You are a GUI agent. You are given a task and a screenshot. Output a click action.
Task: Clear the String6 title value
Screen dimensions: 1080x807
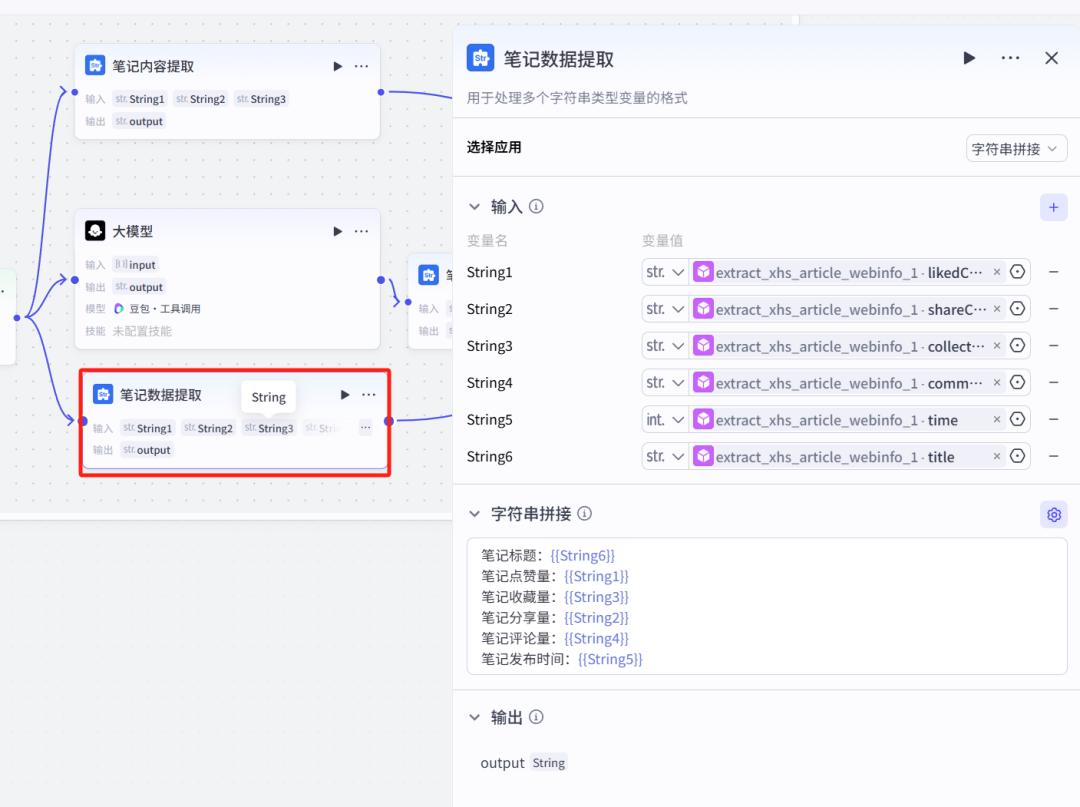[997, 457]
